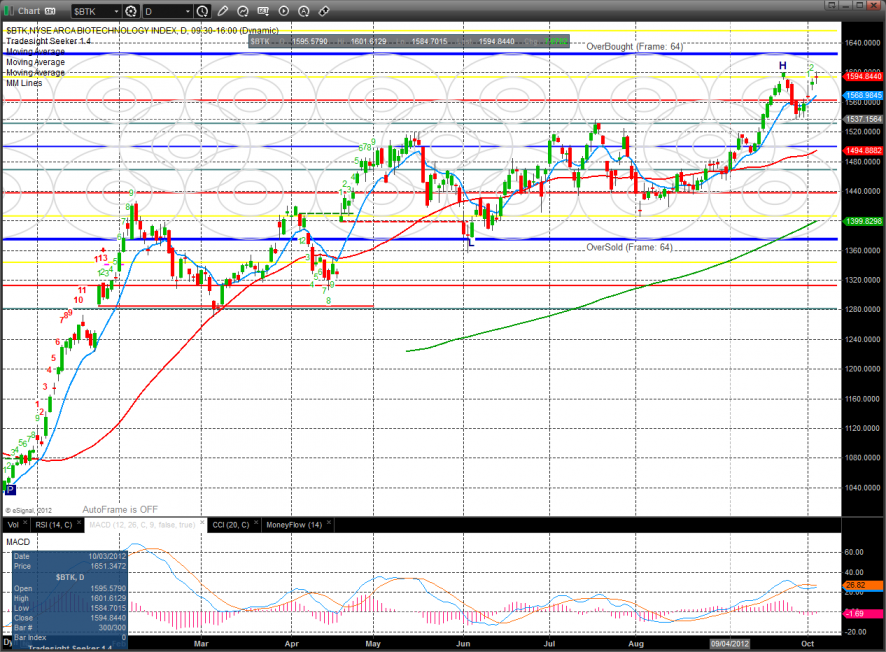
Task: Close the CCI (20, C) tab
Action: click(256, 523)
